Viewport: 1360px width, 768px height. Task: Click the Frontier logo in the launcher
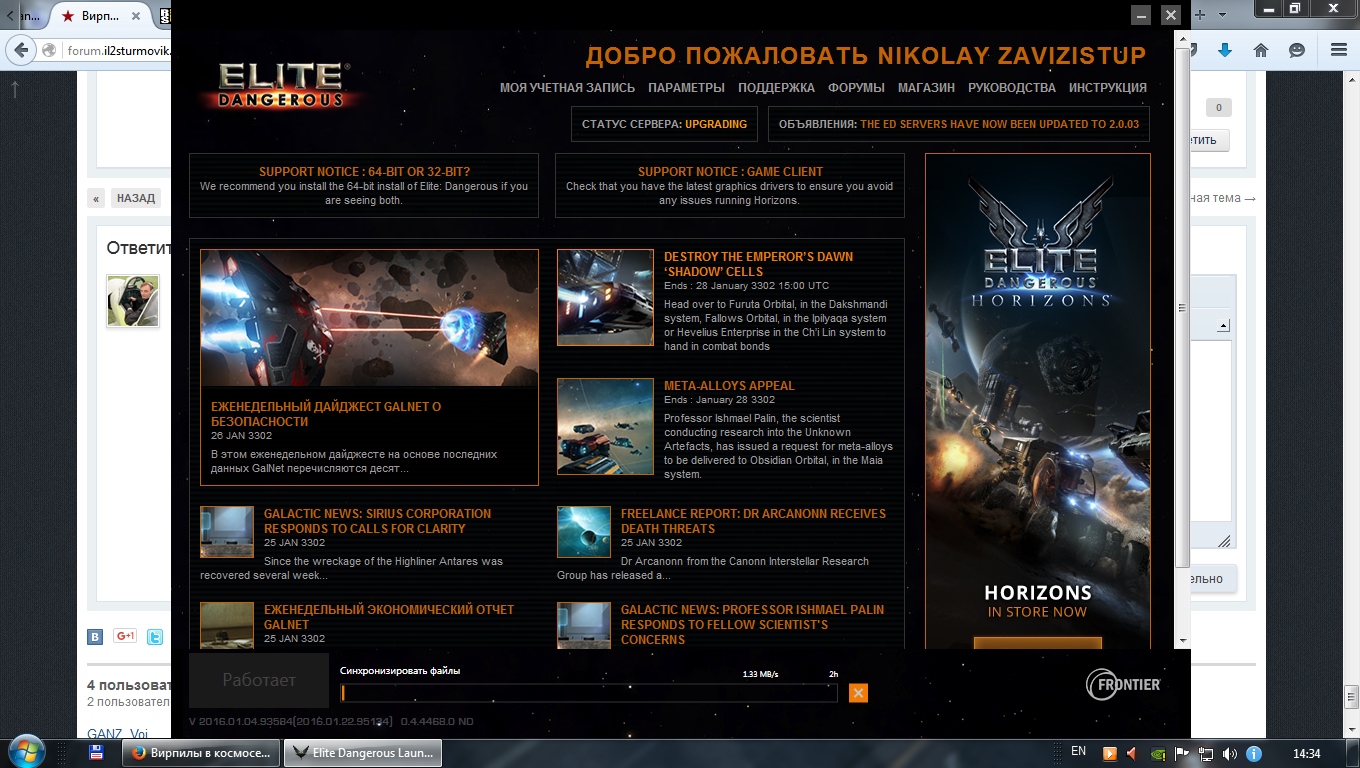pos(1124,684)
